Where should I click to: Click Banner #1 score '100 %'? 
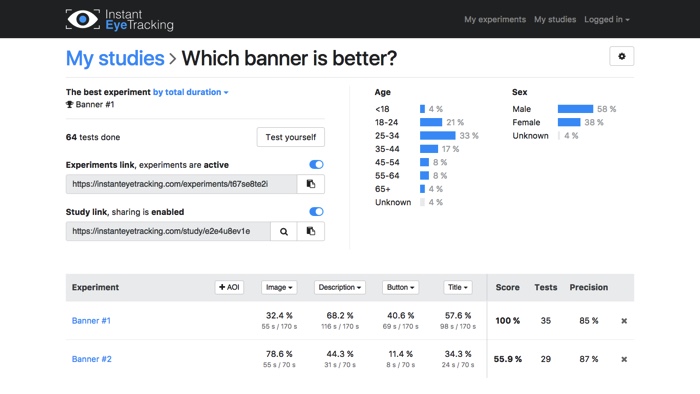pos(508,321)
